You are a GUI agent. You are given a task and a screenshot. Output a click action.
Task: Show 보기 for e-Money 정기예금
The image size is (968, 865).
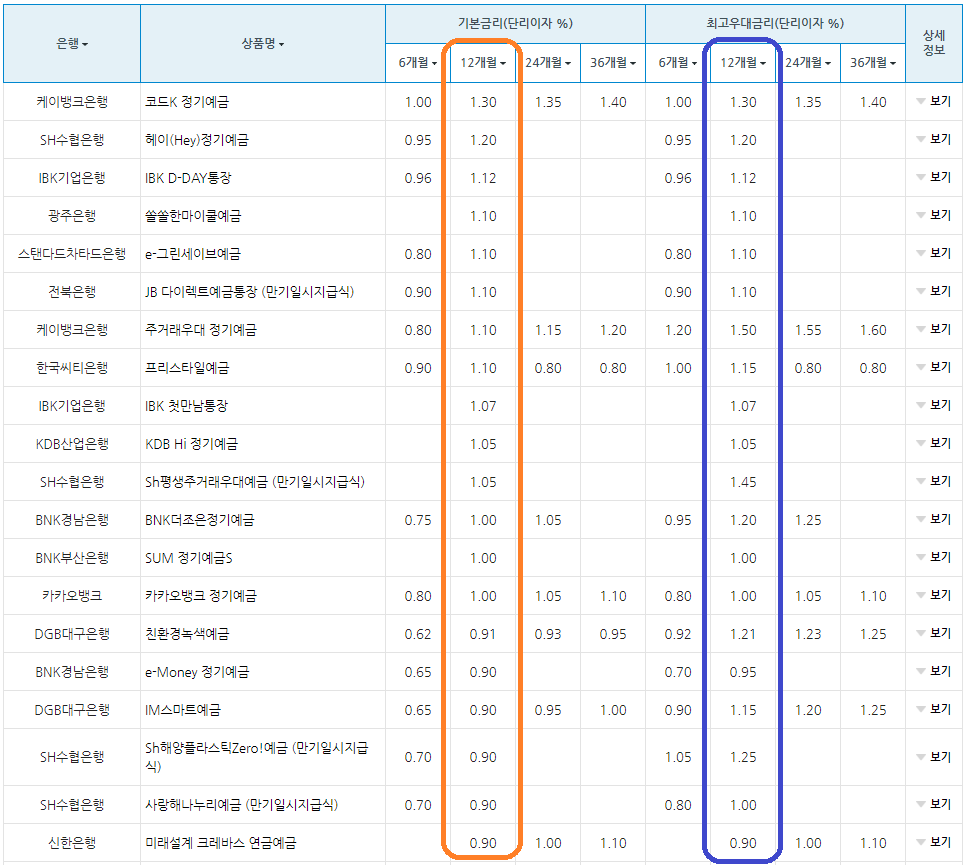click(x=934, y=671)
